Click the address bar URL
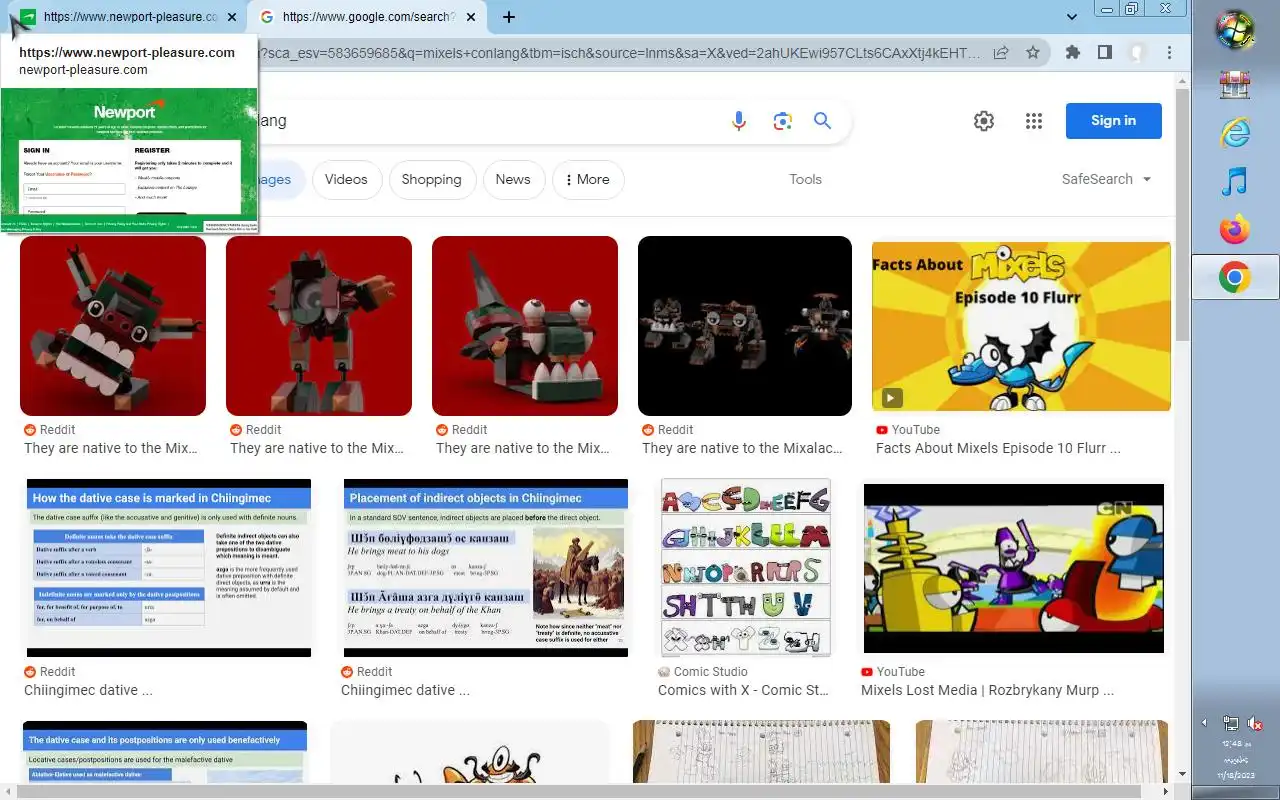Viewport: 1280px width, 800px height. pos(620,52)
